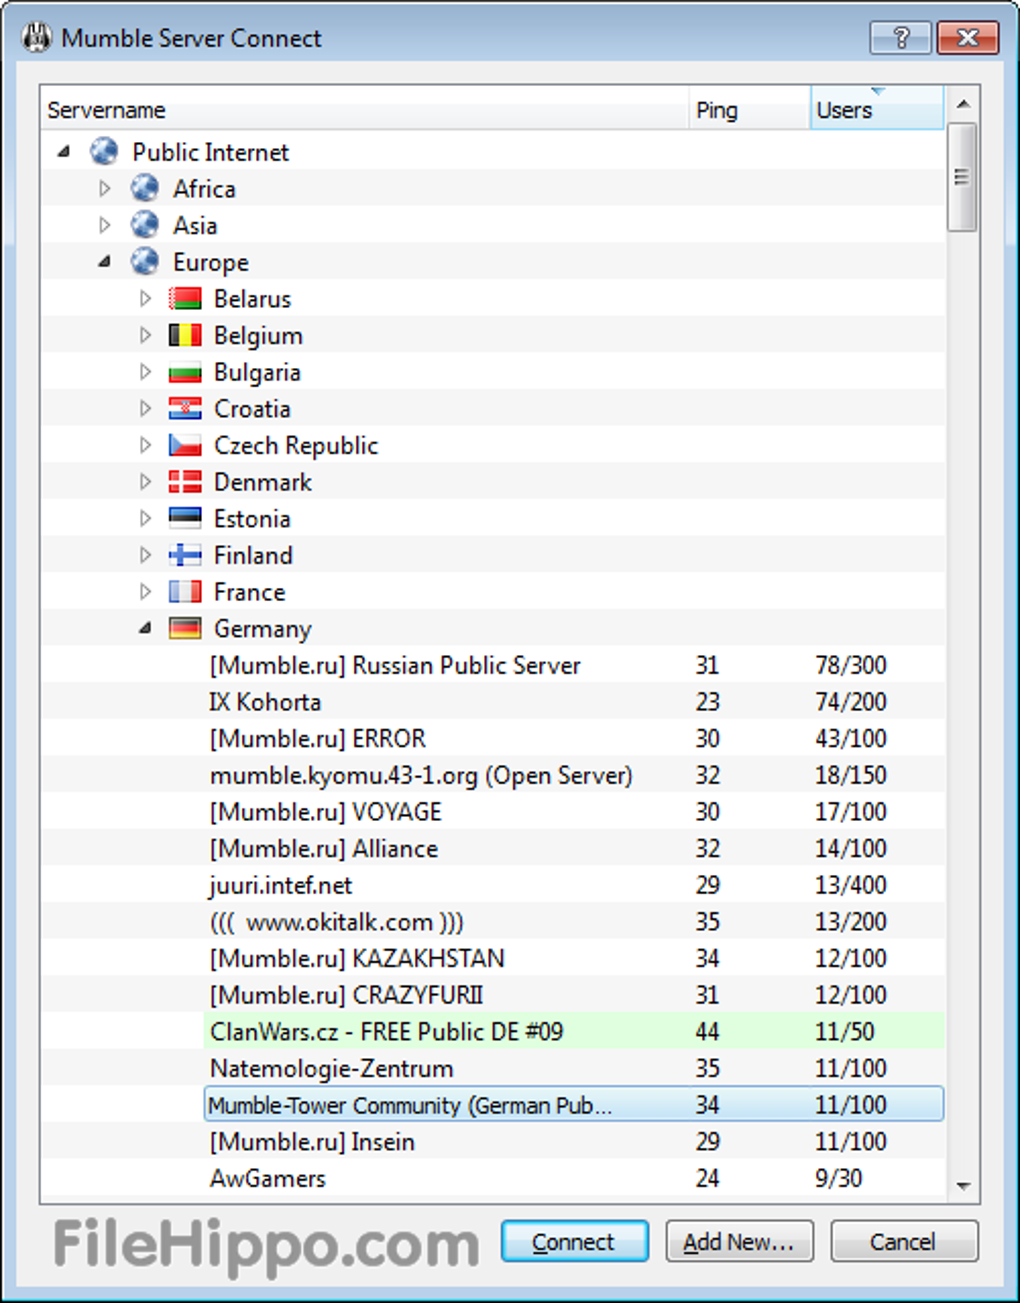Click the Czech Republic flag icon
Viewport: 1020px width, 1303px height.
(185, 445)
